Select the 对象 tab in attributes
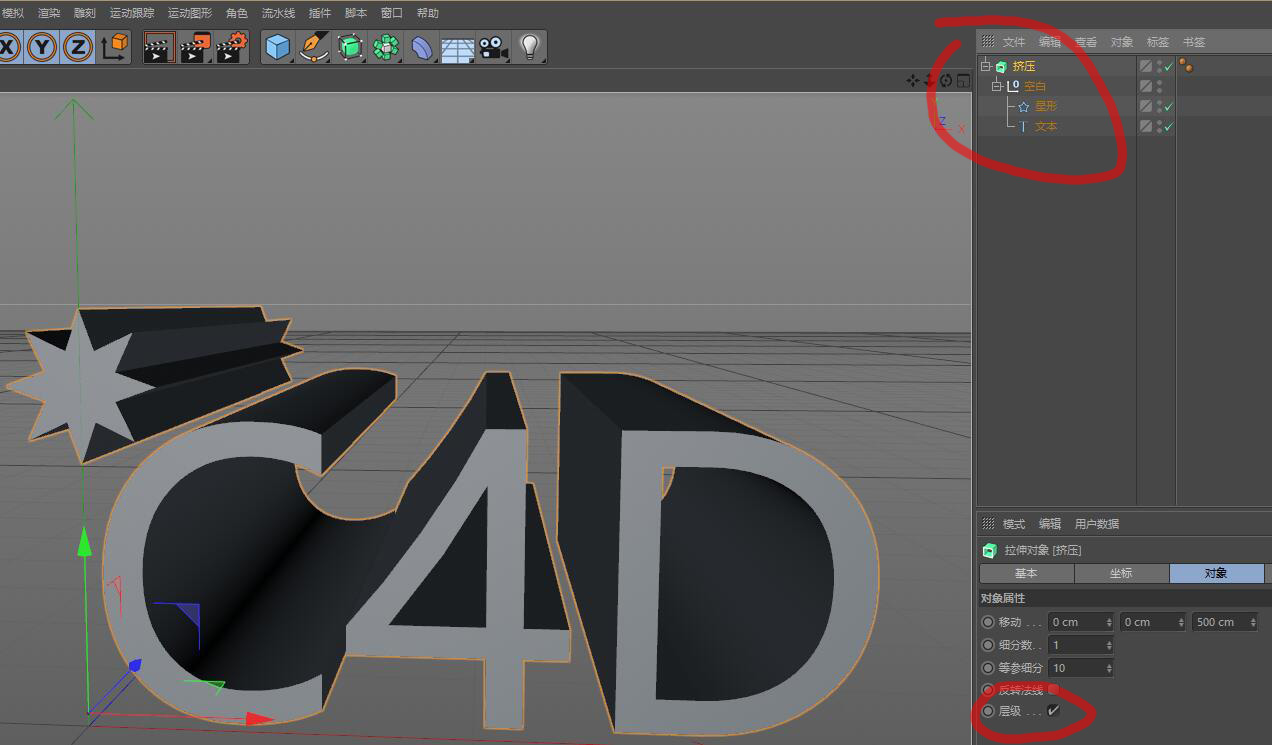1272x745 pixels. (x=1216, y=574)
